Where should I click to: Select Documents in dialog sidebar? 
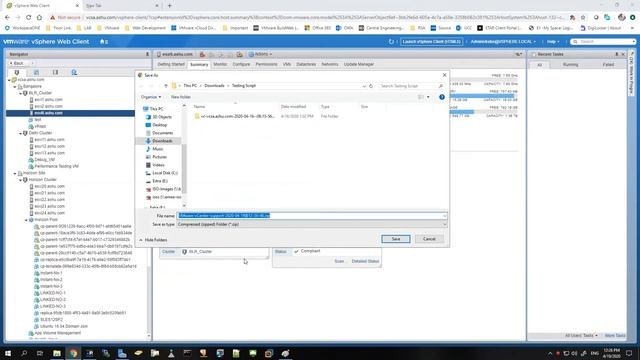162,133
